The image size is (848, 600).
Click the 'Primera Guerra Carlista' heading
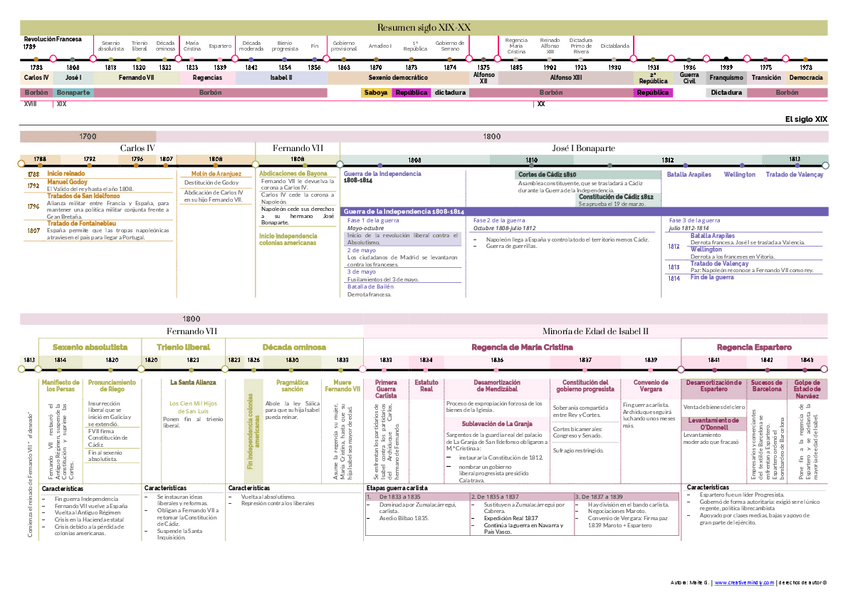pos(386,388)
